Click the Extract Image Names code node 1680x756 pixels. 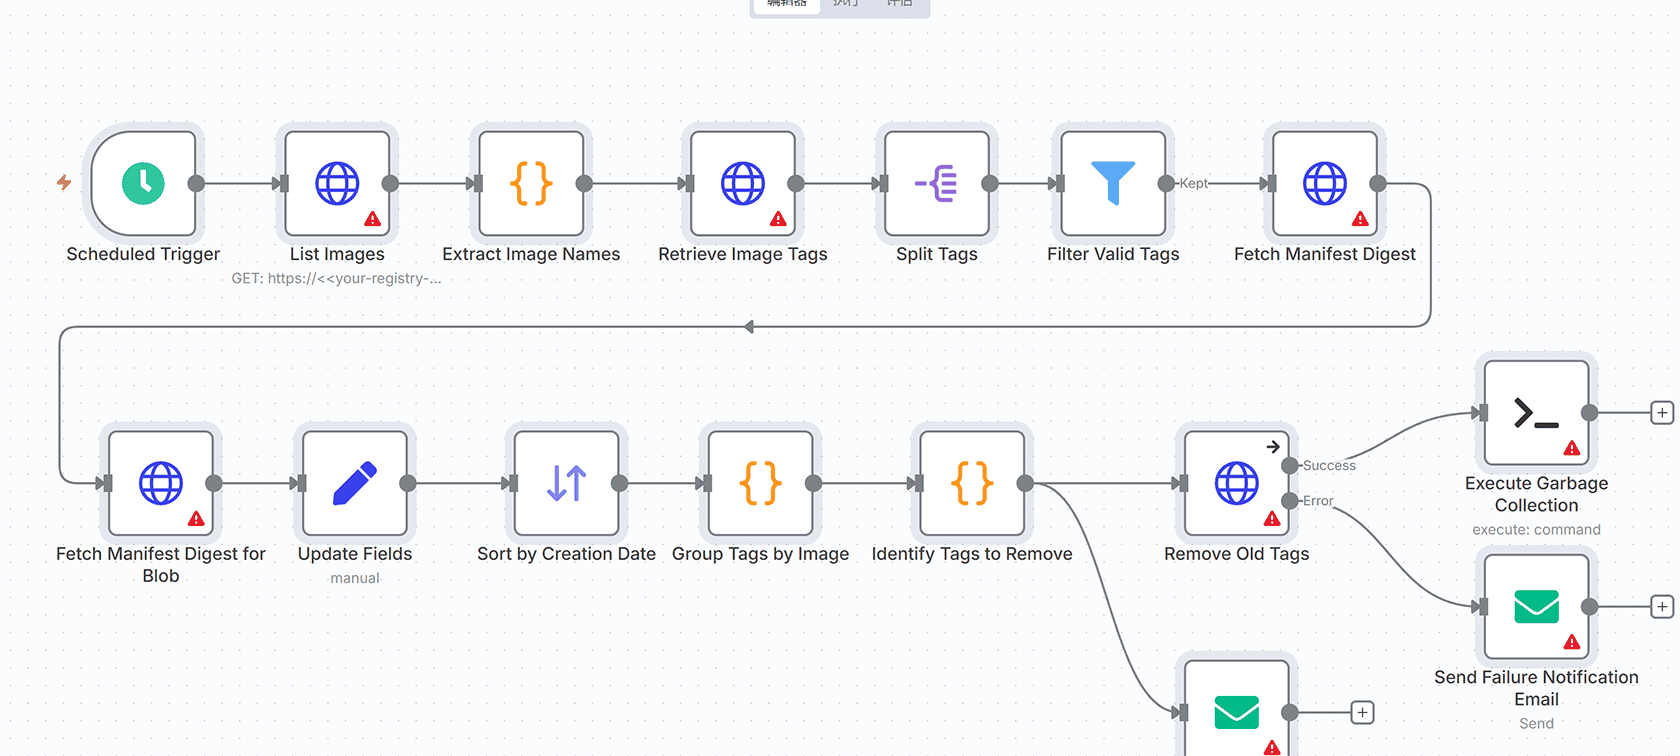pyautogui.click(x=531, y=183)
